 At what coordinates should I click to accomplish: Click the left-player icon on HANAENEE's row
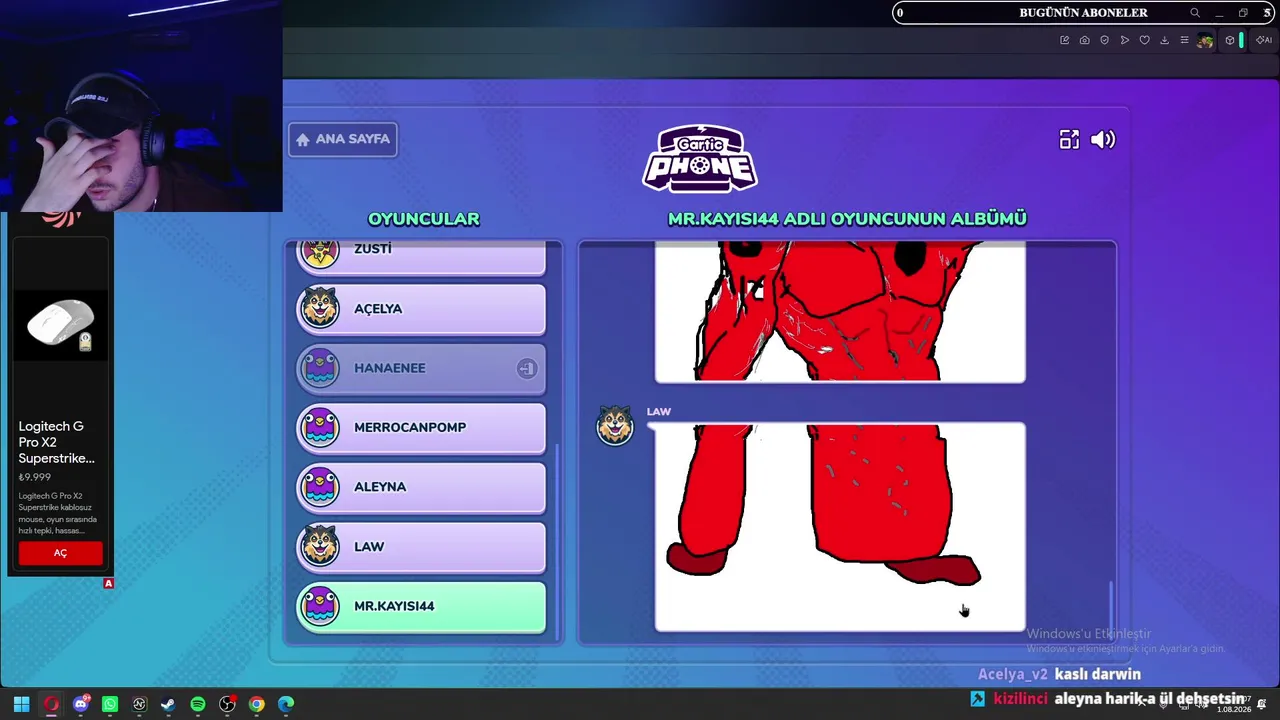click(526, 369)
